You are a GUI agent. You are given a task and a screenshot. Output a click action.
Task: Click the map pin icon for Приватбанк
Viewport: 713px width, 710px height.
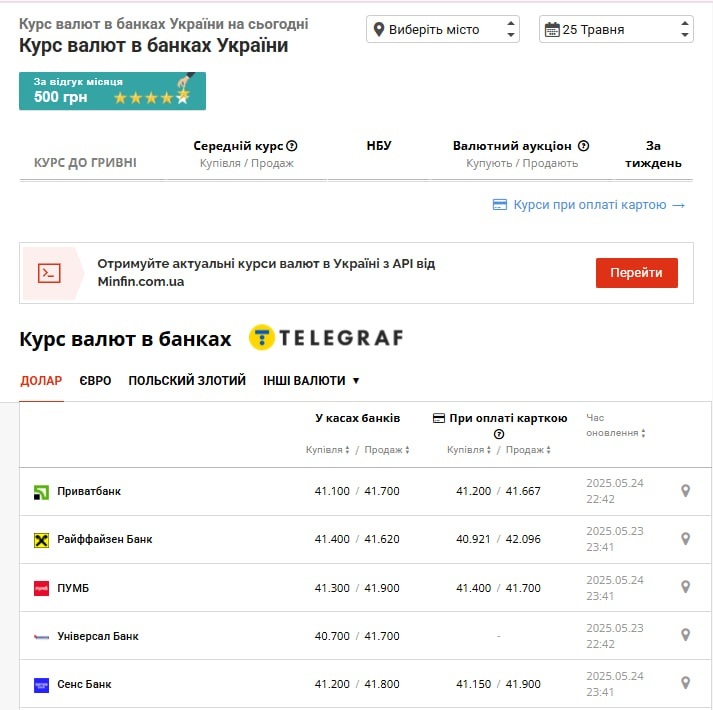click(x=685, y=491)
